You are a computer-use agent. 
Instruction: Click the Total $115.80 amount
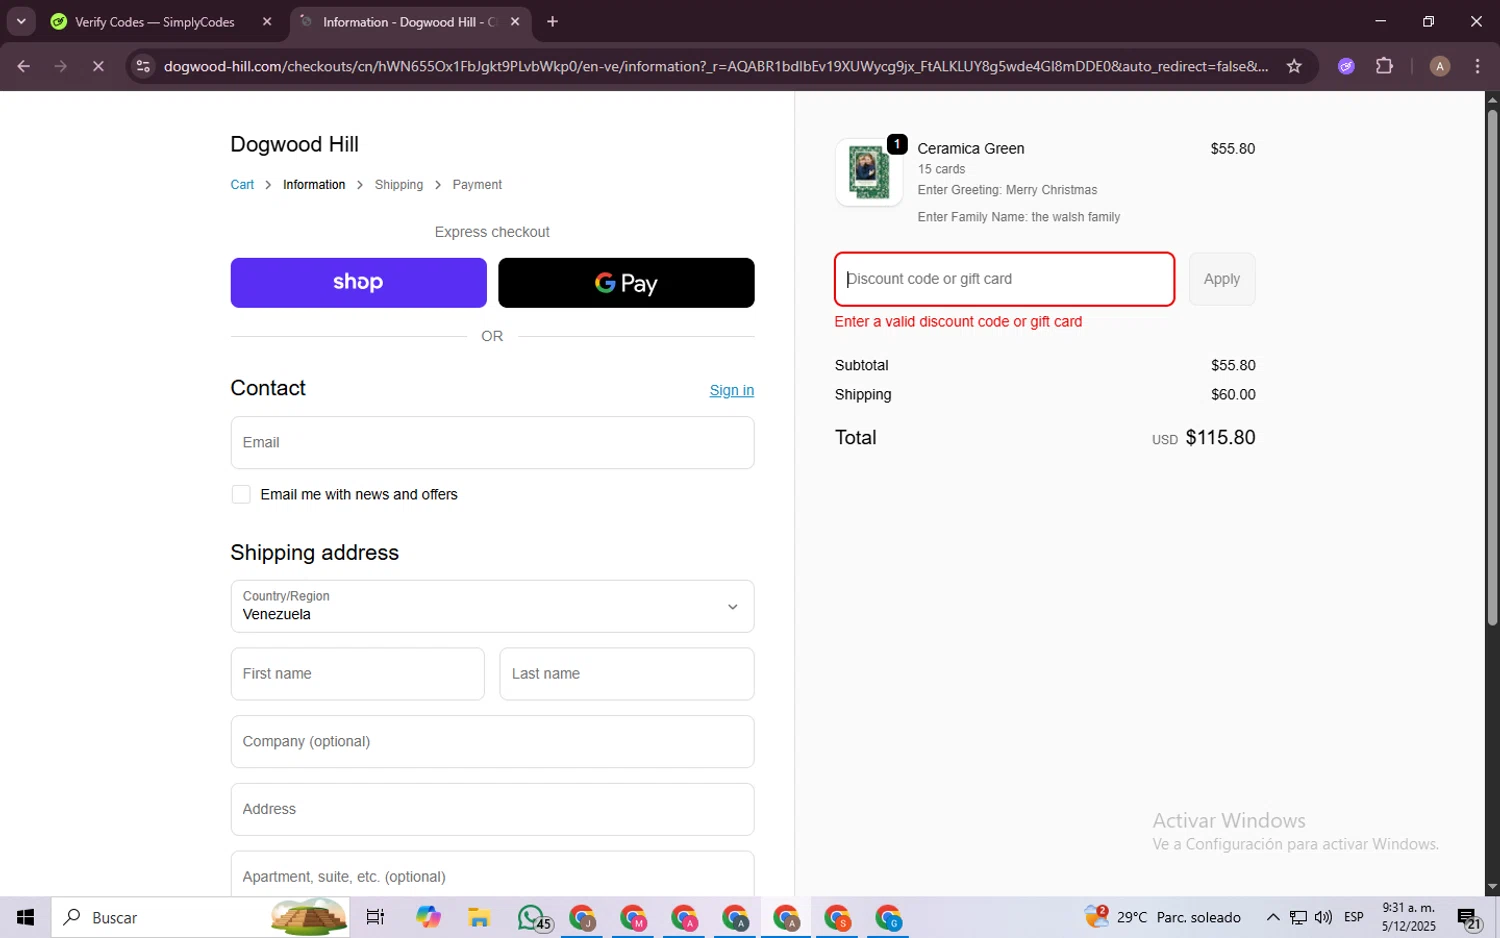pyautogui.click(x=1220, y=438)
